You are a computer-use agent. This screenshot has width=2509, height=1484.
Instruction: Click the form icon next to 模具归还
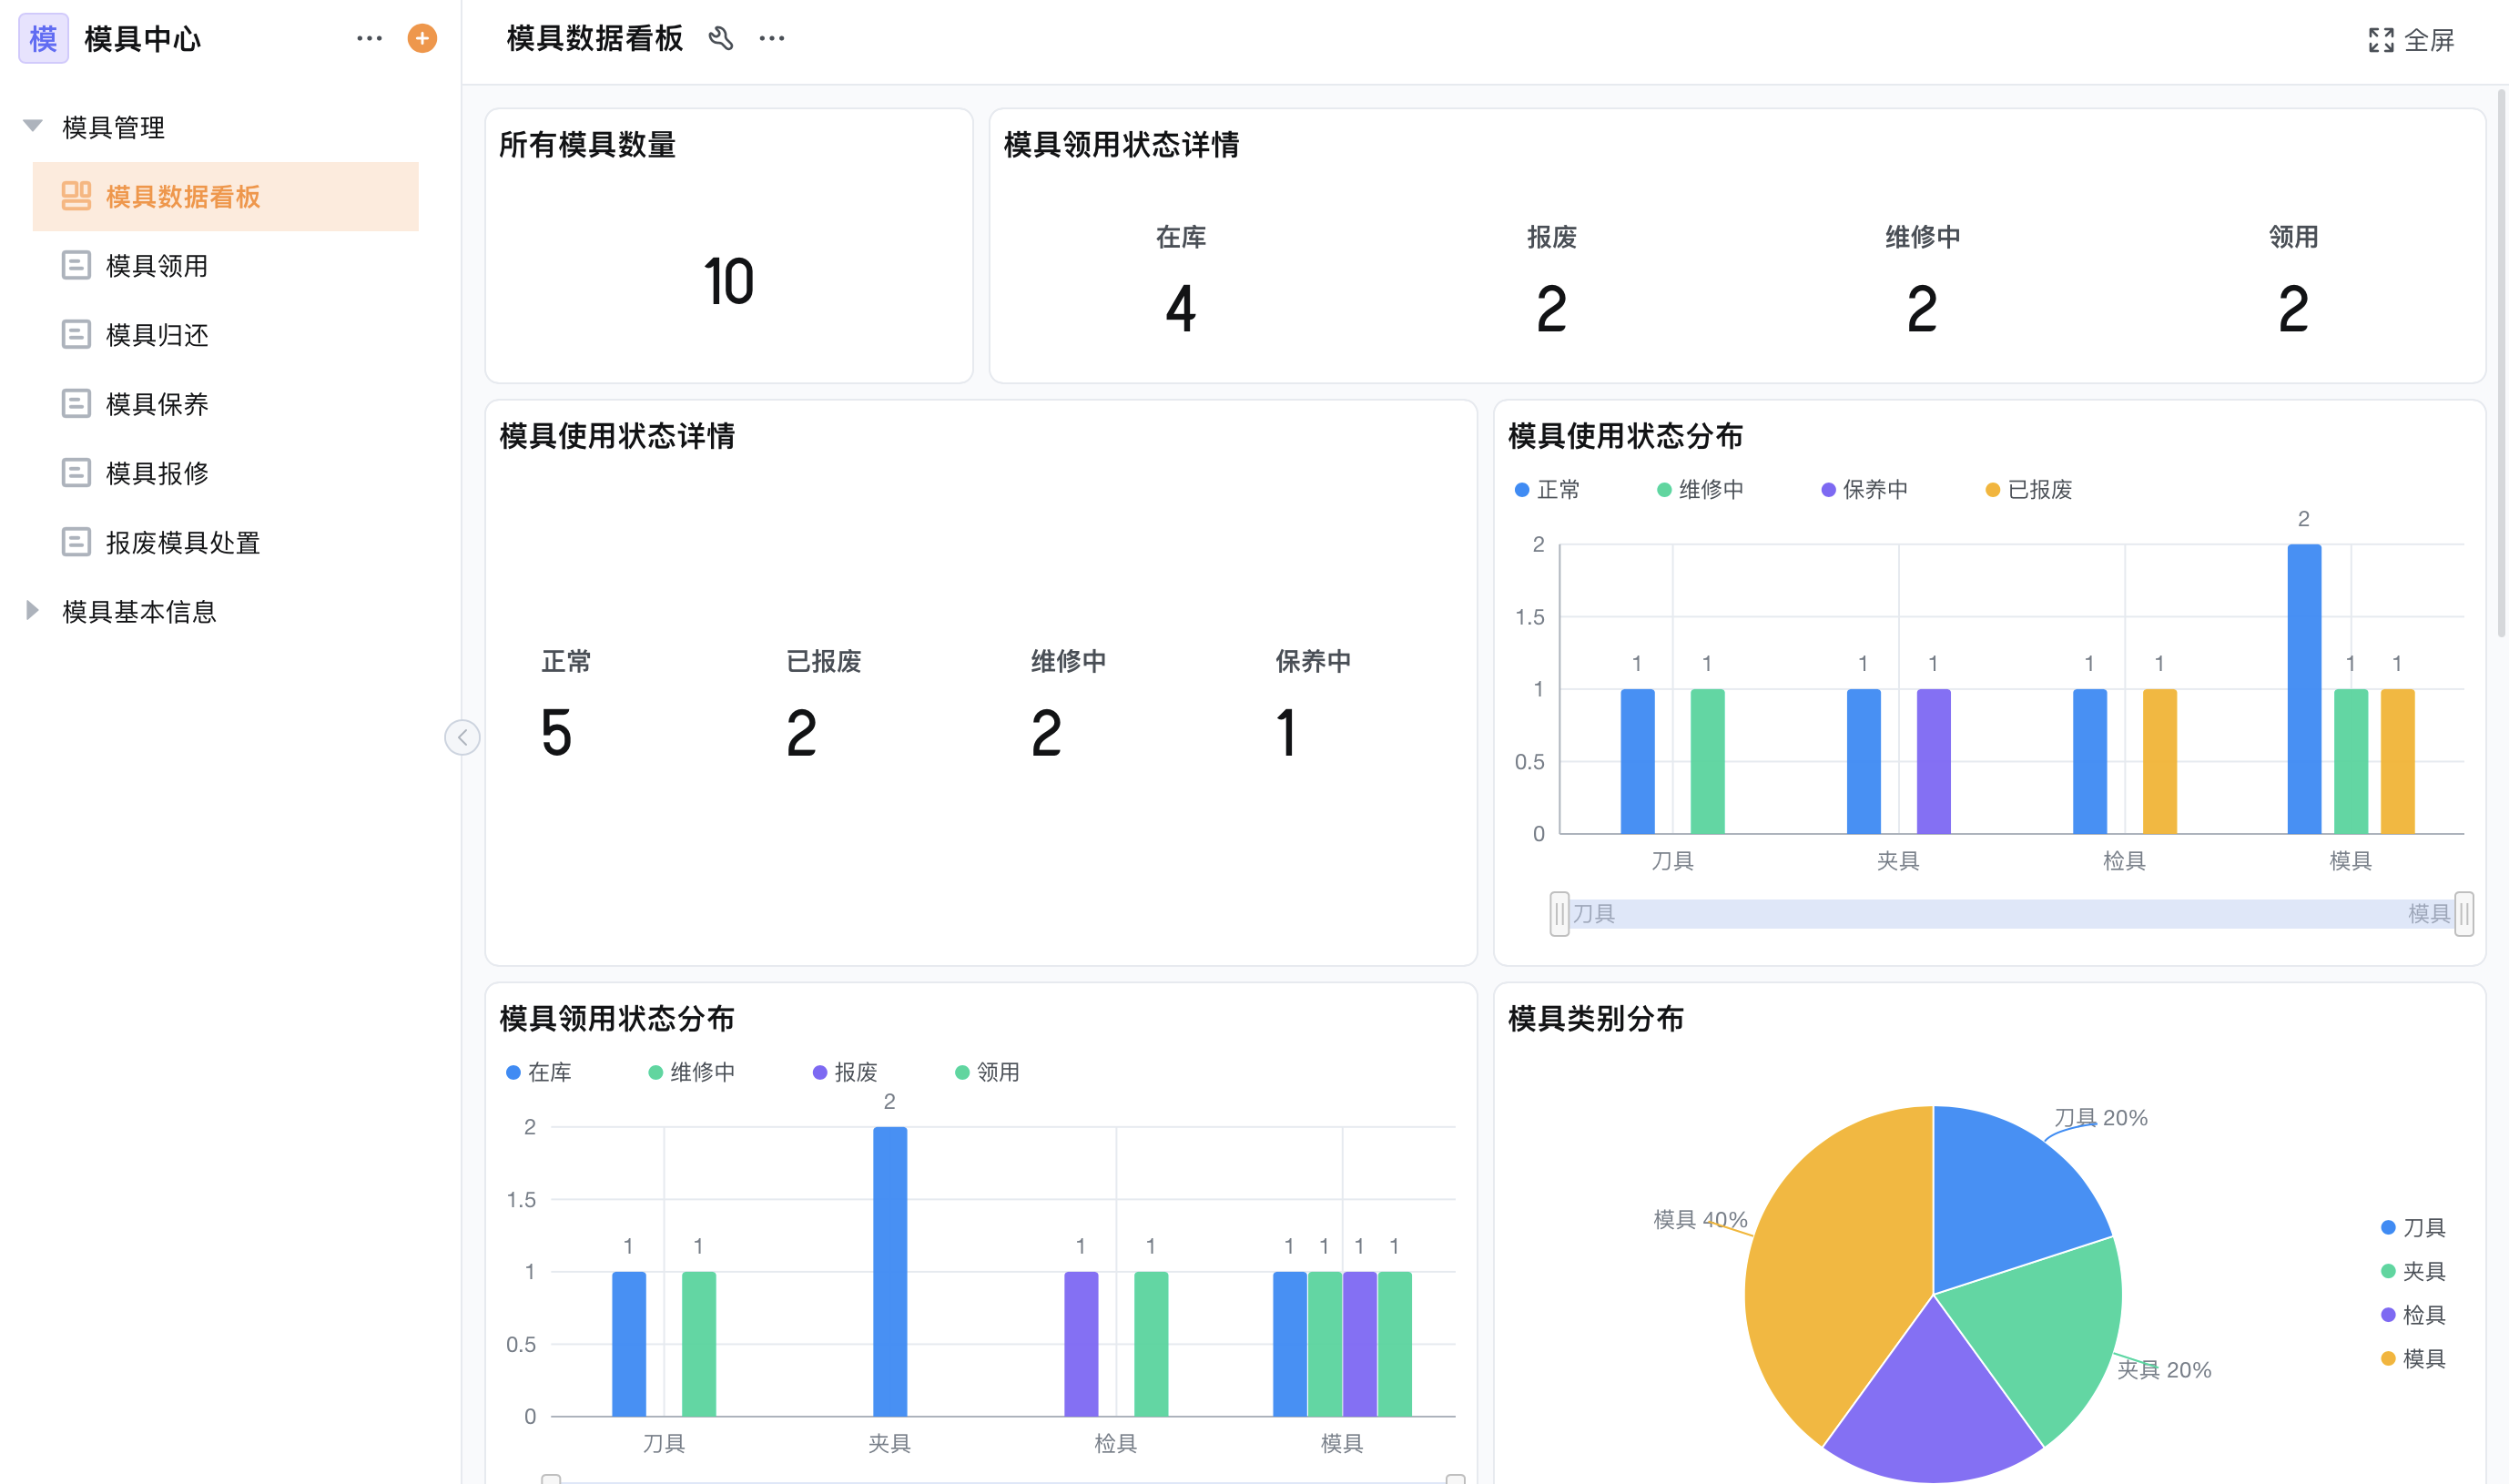point(76,334)
